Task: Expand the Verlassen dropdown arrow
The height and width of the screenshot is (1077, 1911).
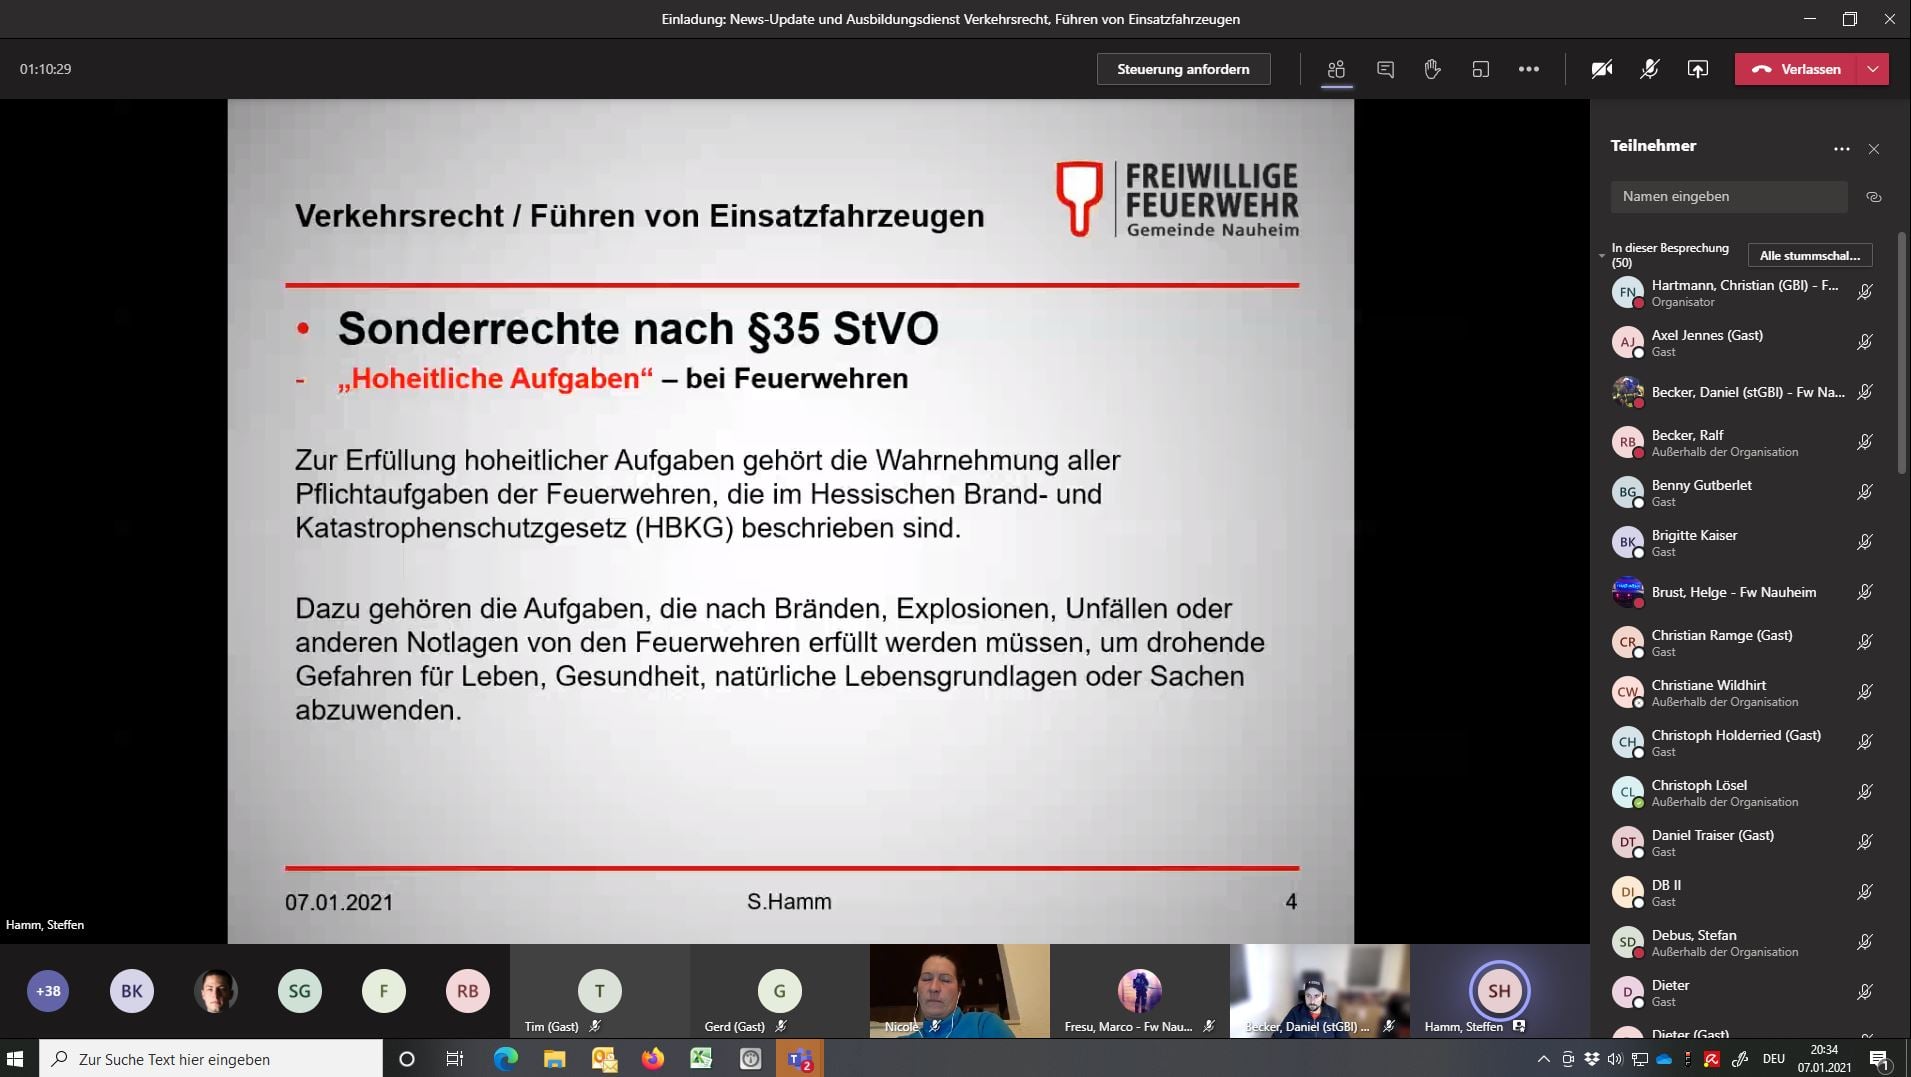Action: tap(1873, 69)
